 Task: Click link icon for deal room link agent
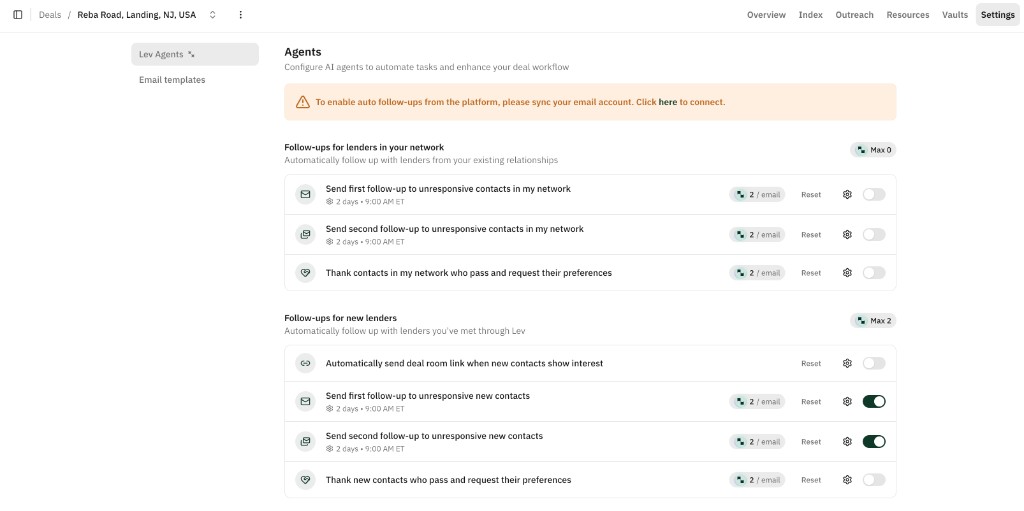pos(305,363)
